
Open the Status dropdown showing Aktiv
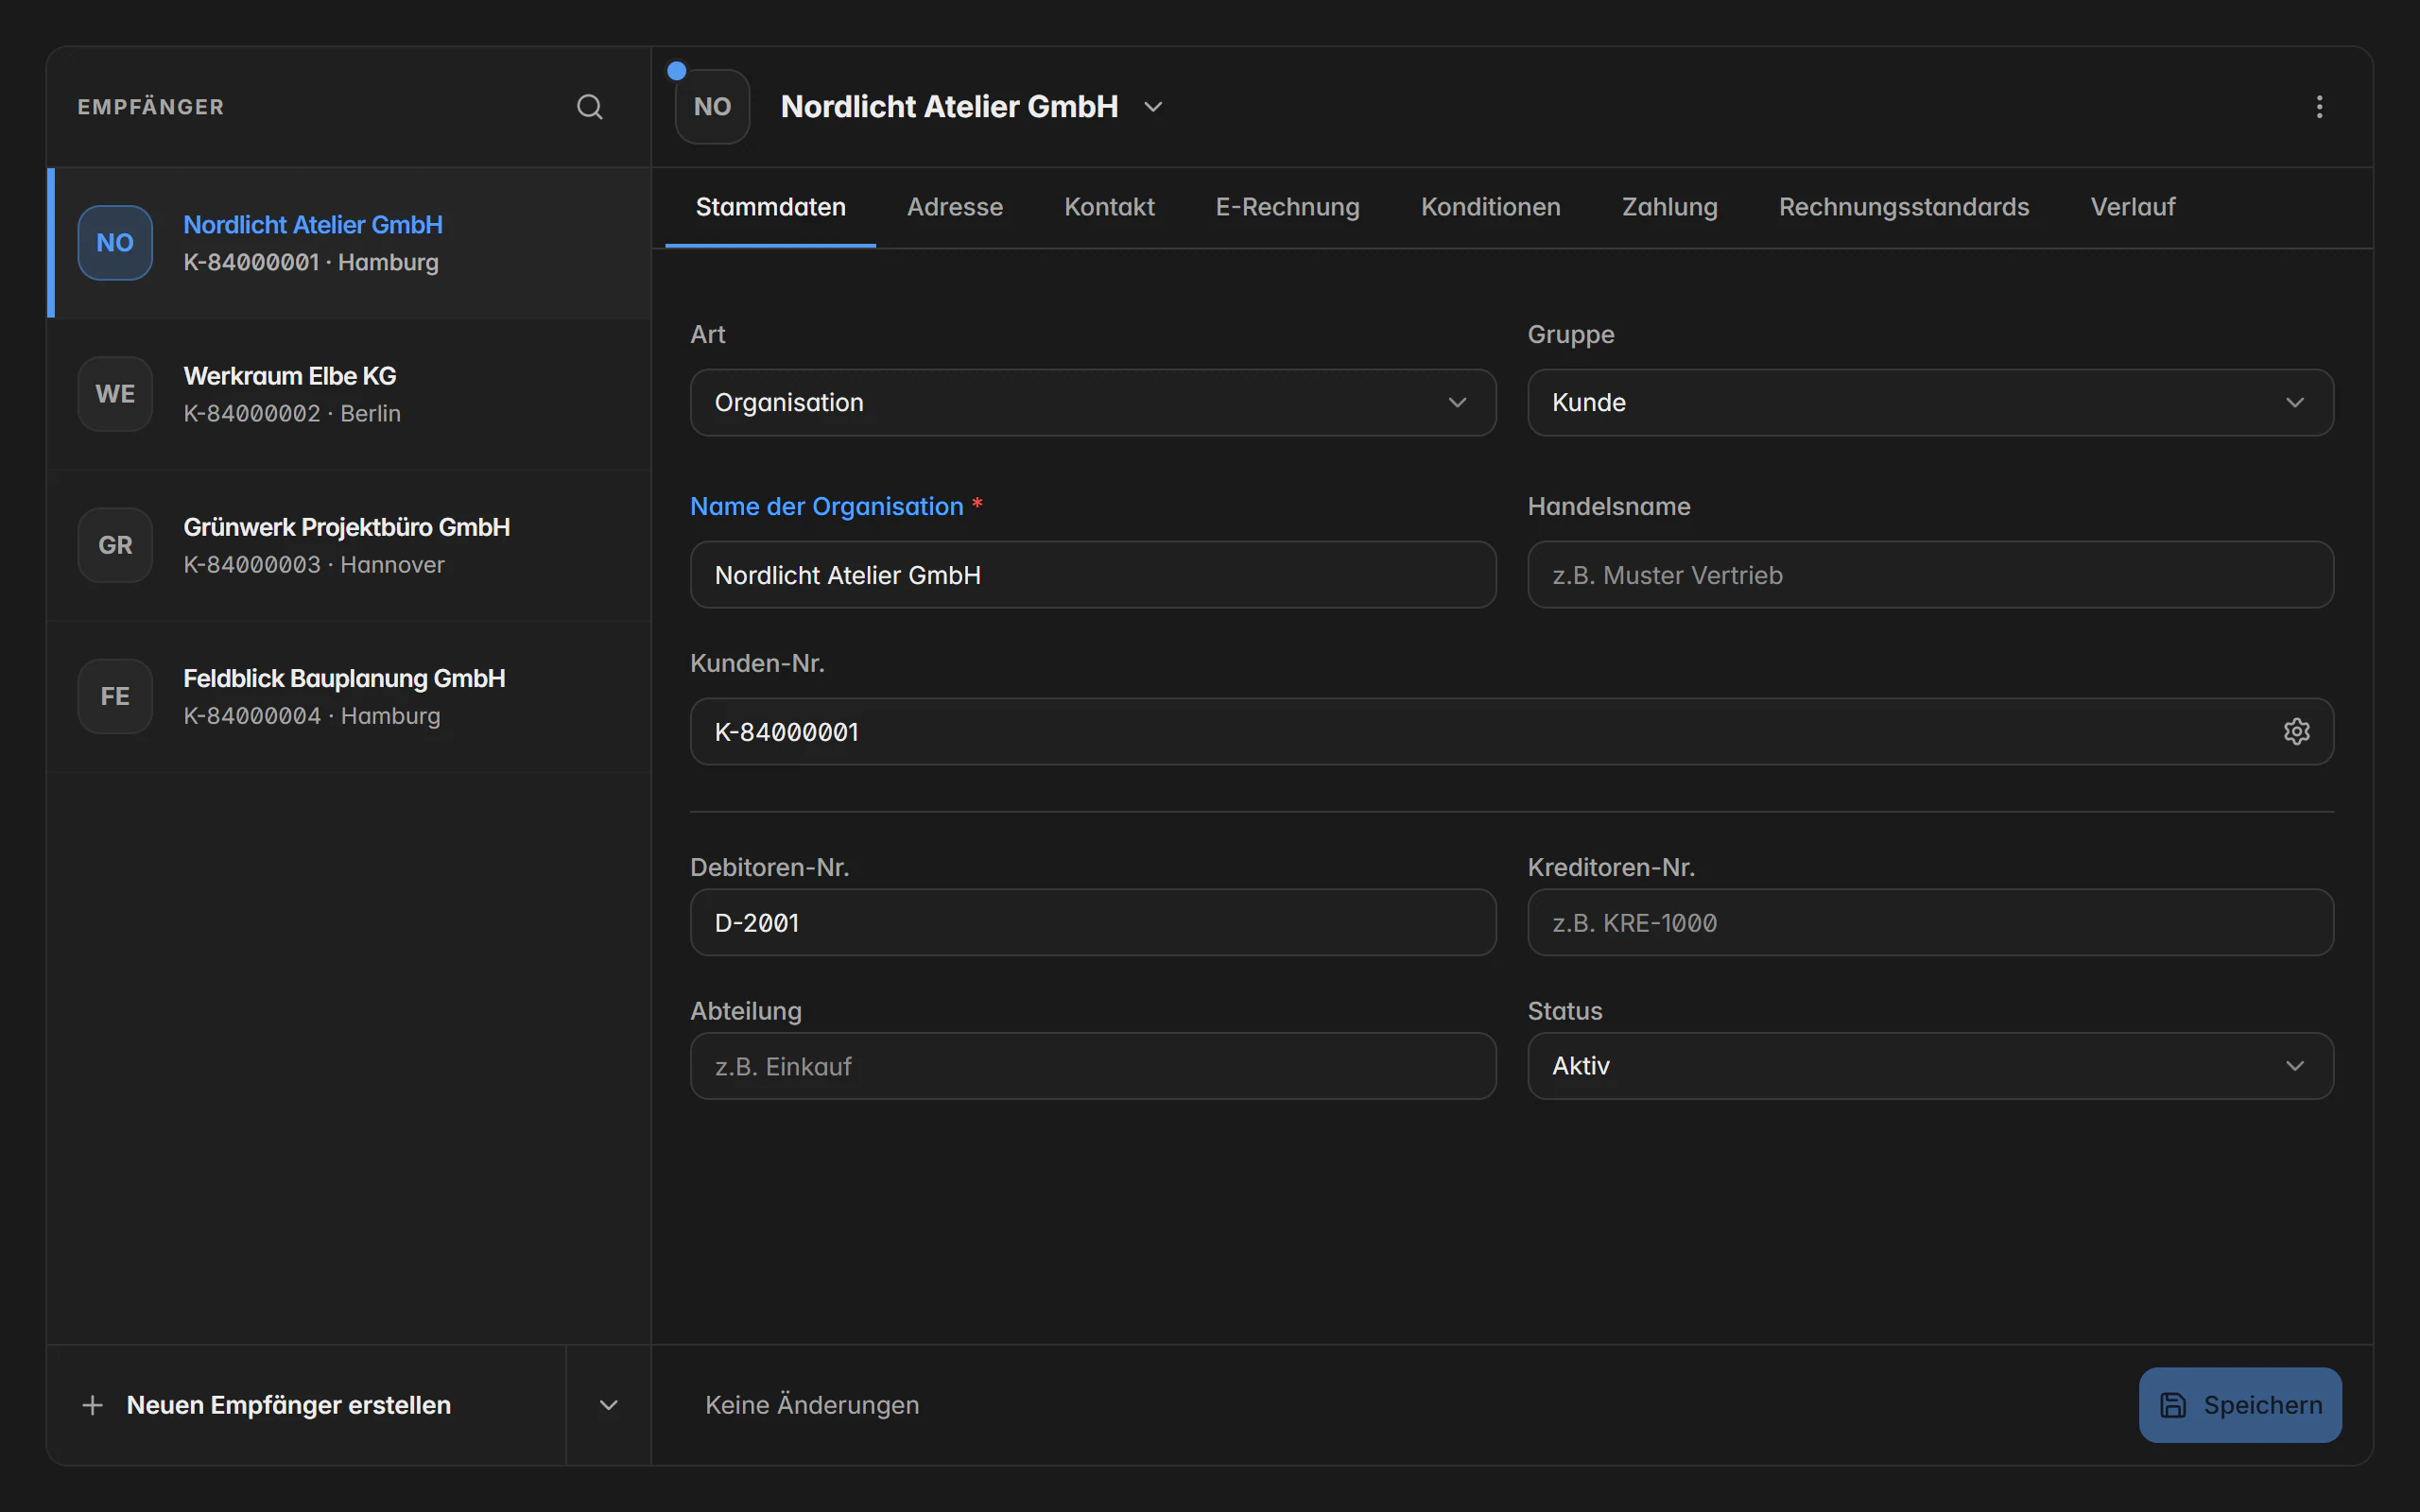coord(1930,1066)
